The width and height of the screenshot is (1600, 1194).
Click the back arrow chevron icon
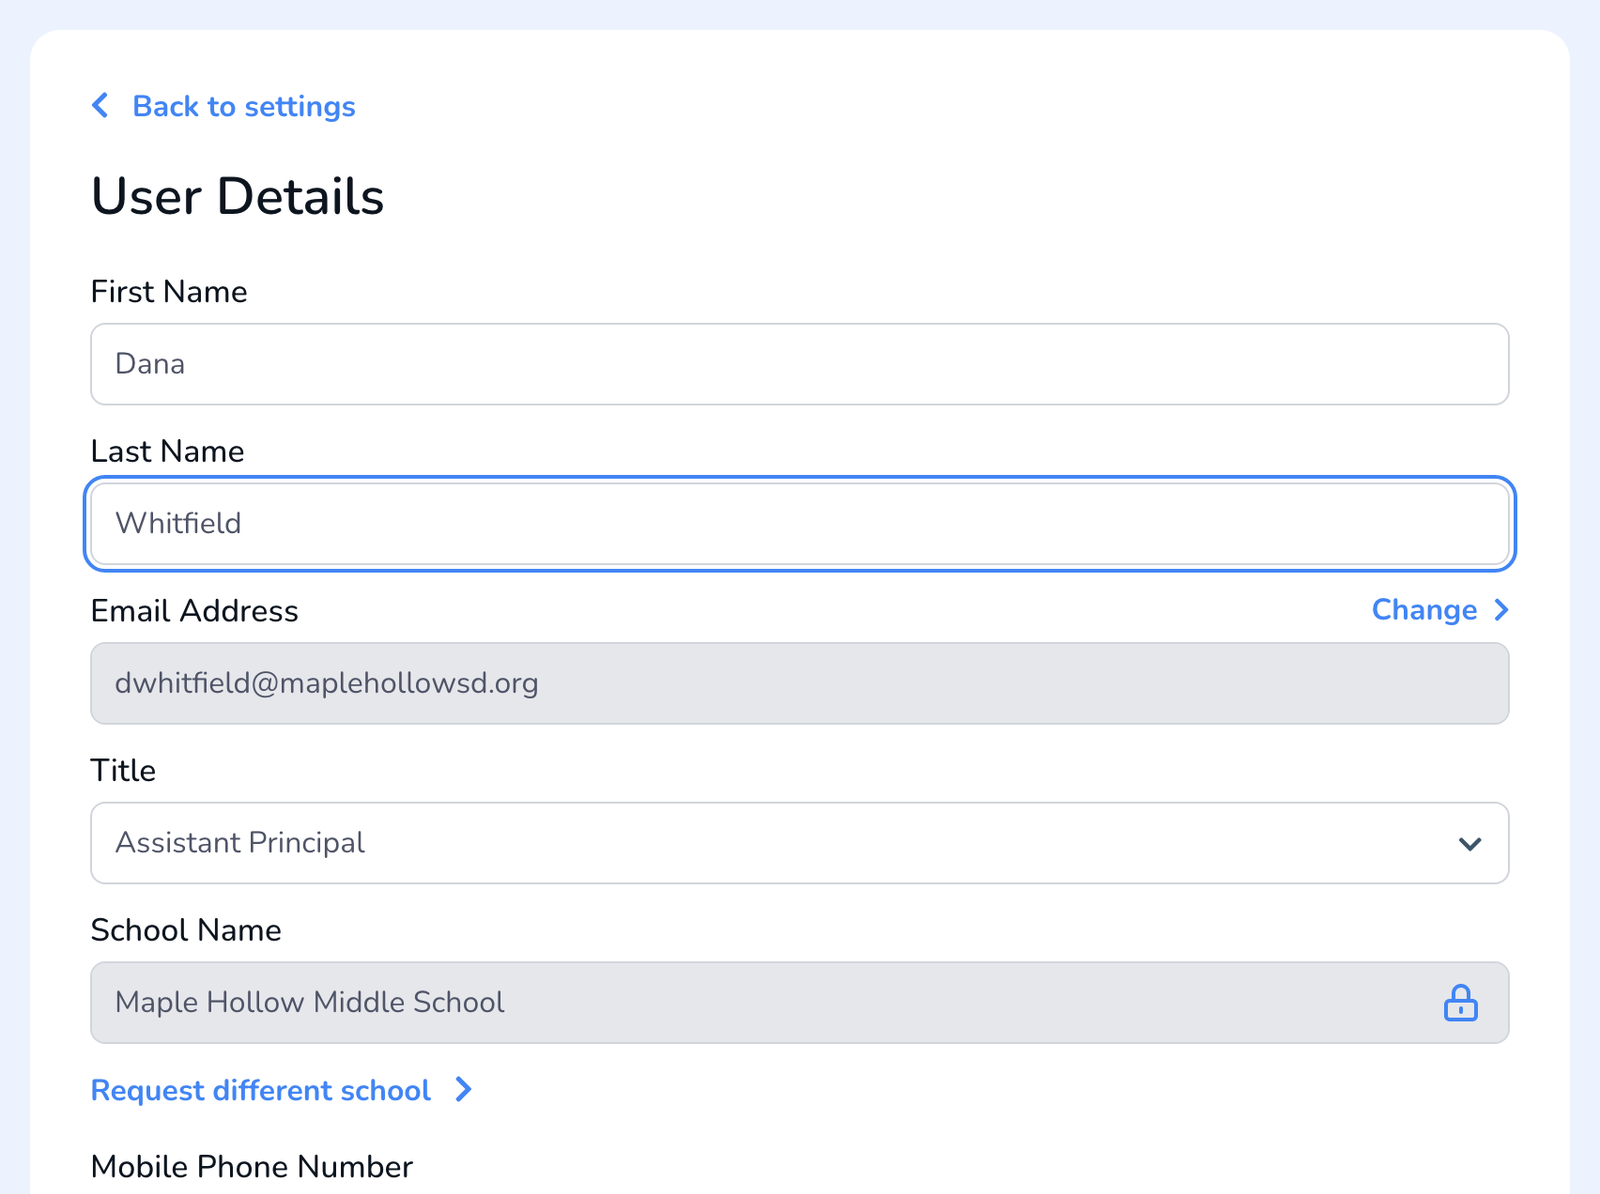[100, 105]
